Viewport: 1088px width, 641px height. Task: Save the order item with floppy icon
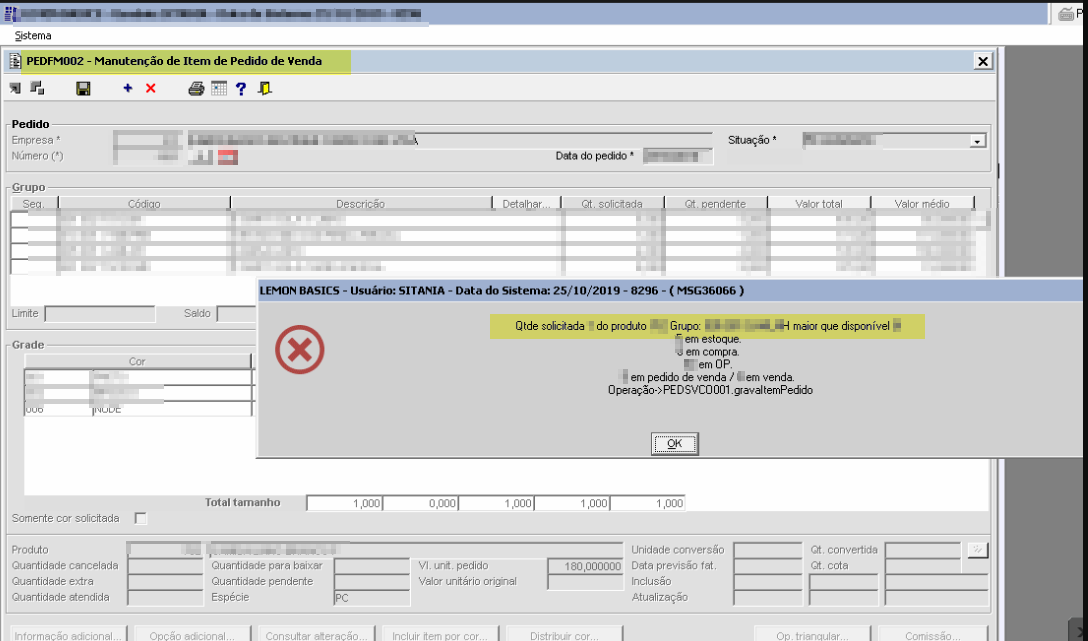click(83, 89)
